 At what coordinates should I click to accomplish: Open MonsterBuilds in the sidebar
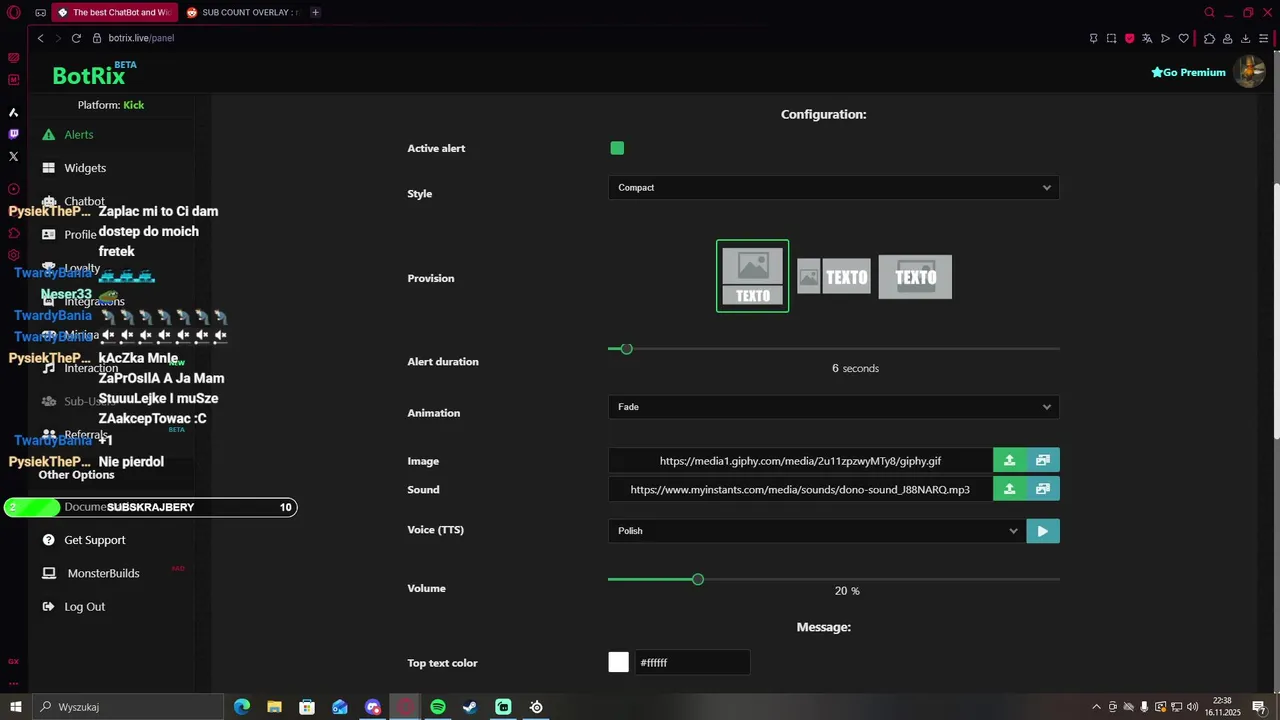103,573
